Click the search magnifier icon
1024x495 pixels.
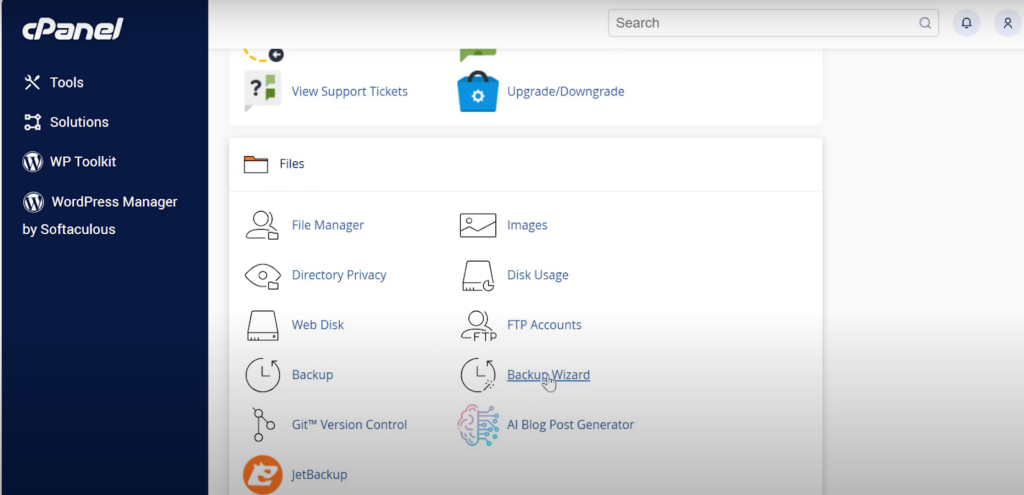click(925, 23)
